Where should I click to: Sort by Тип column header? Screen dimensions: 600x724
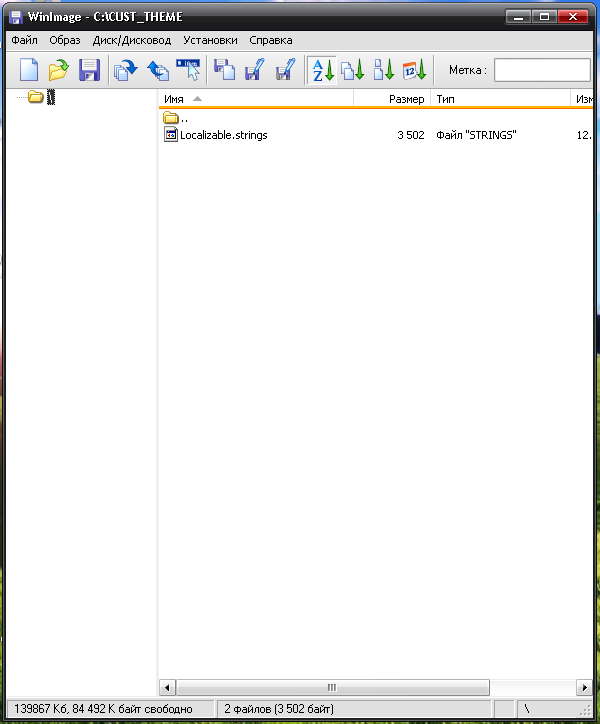(x=501, y=99)
